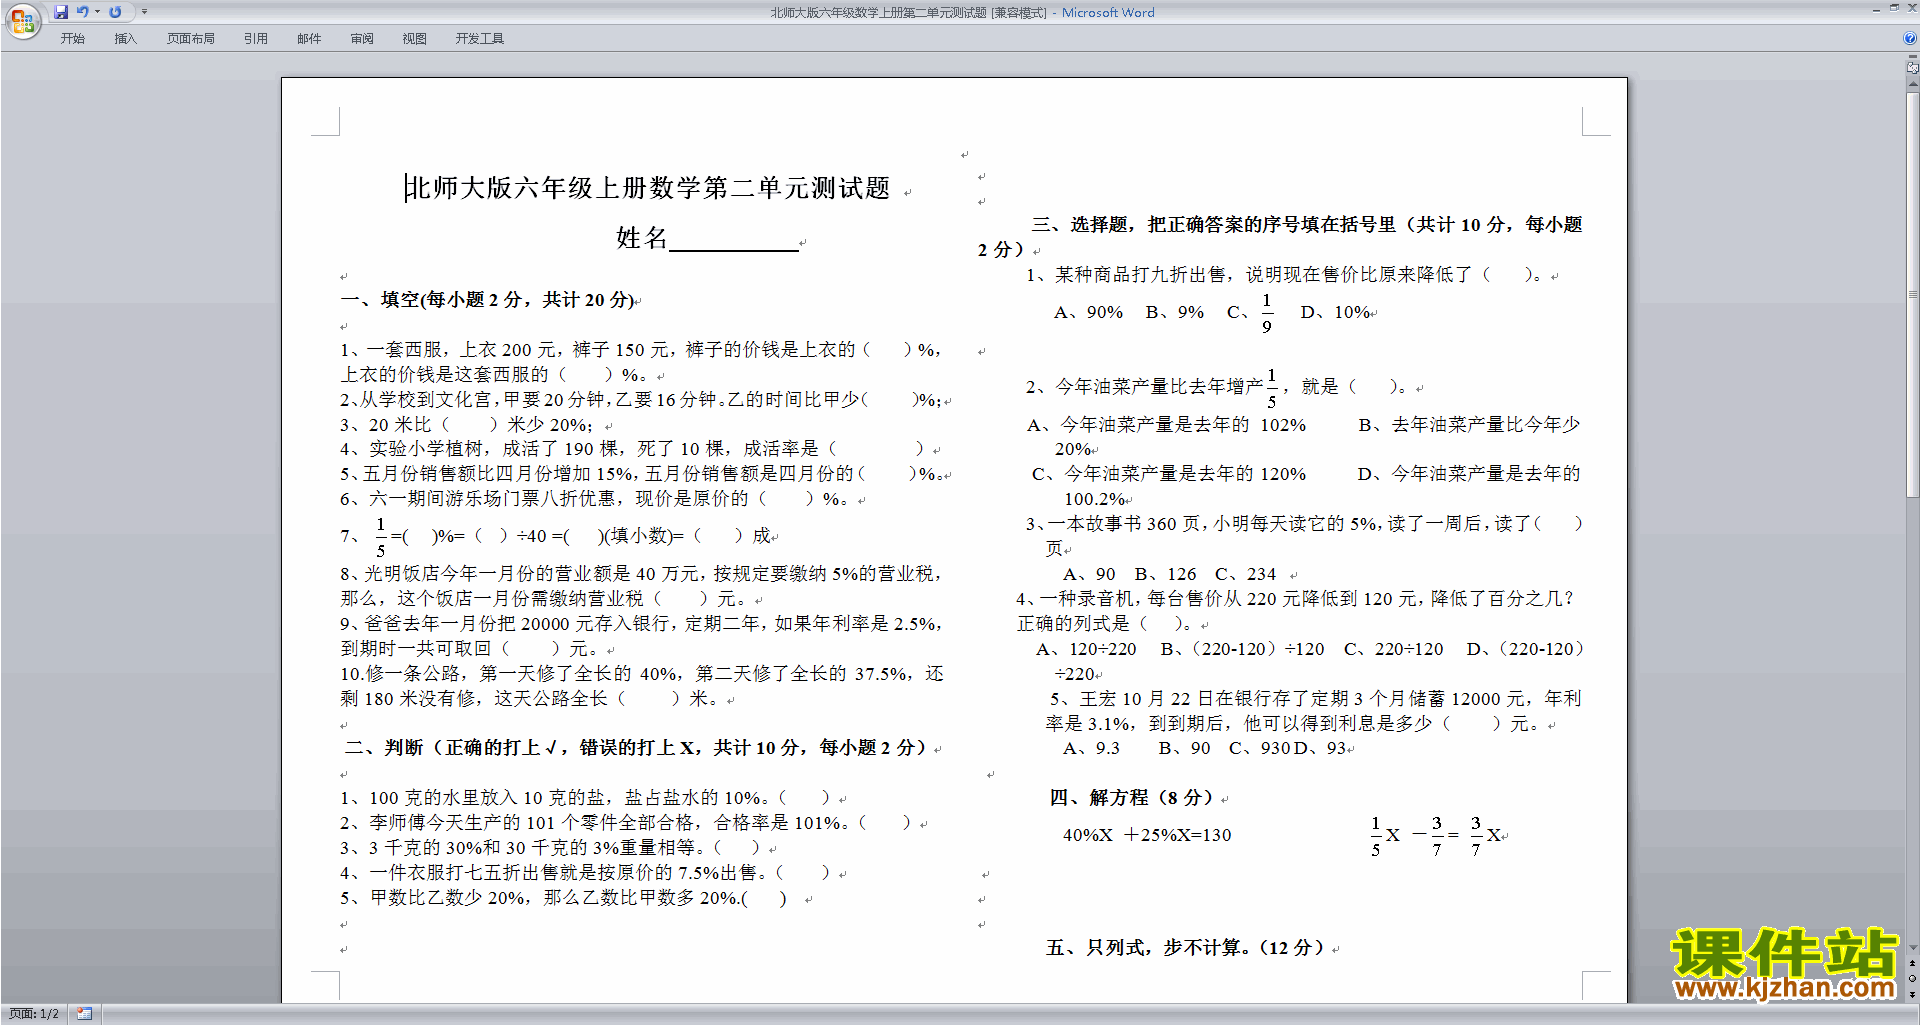Click the equation 40%X ＋25%X=130
Image resolution: width=1920 pixels, height=1025 pixels.
click(1147, 835)
